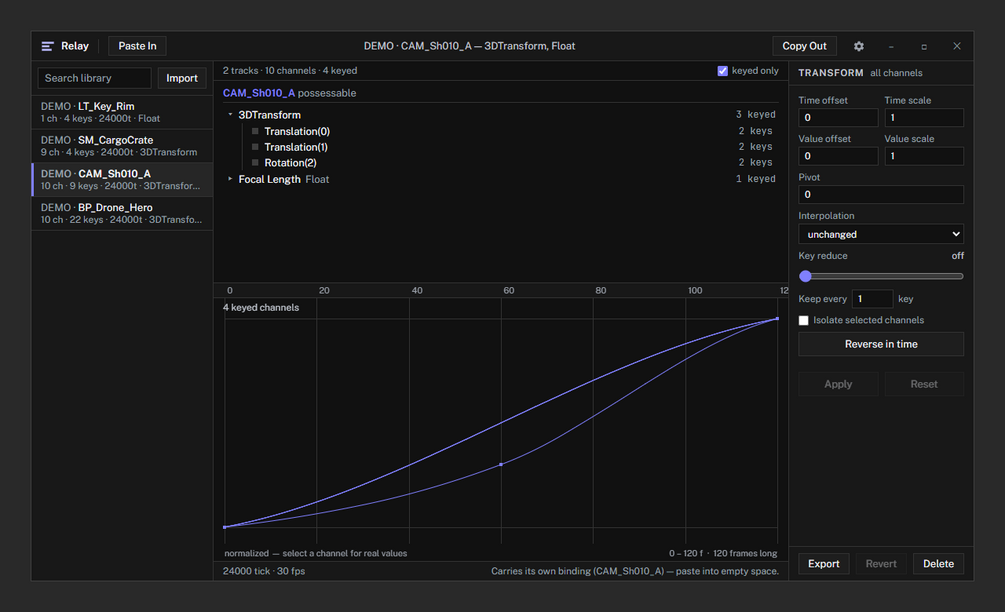This screenshot has height=612, width=1005.
Task: Select DEMO SM_CargoCrate library item
Action: coord(122,146)
